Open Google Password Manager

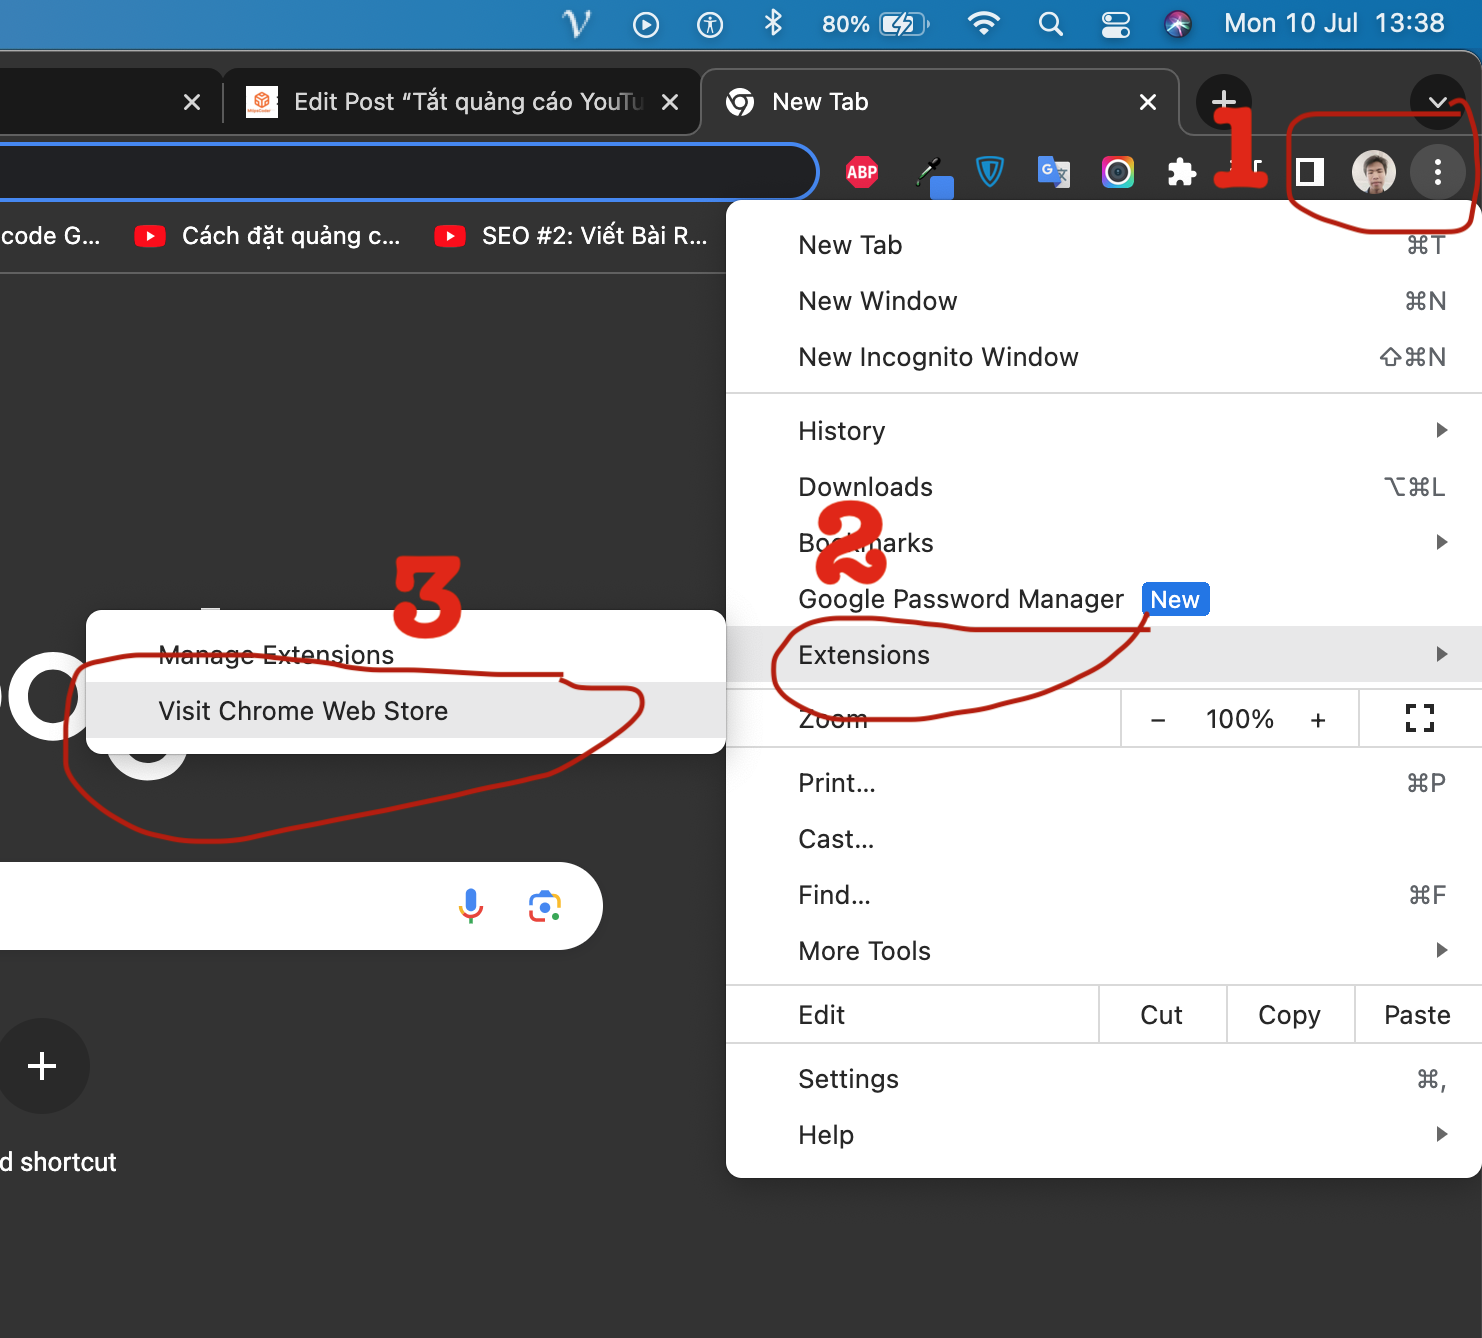click(x=1104, y=599)
